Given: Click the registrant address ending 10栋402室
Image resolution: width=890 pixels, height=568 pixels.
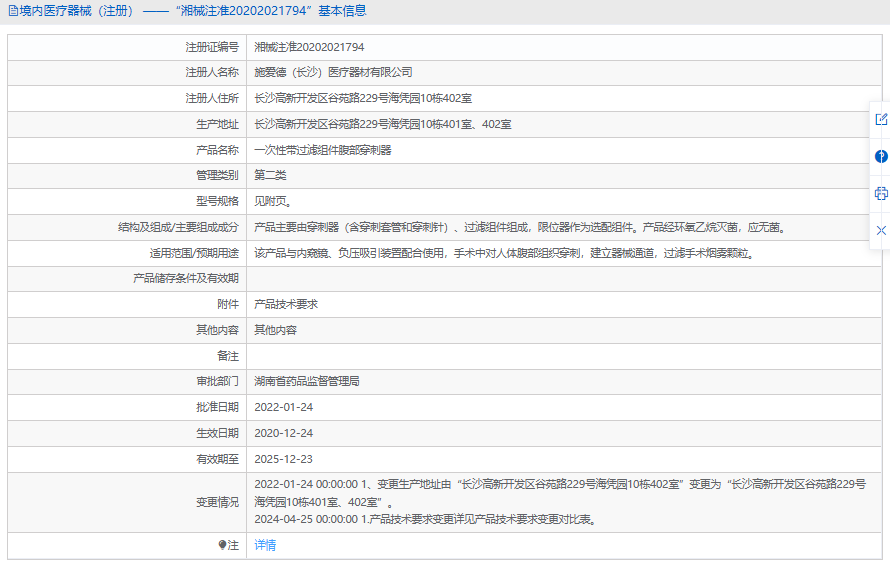Looking at the screenshot, I should point(363,98).
